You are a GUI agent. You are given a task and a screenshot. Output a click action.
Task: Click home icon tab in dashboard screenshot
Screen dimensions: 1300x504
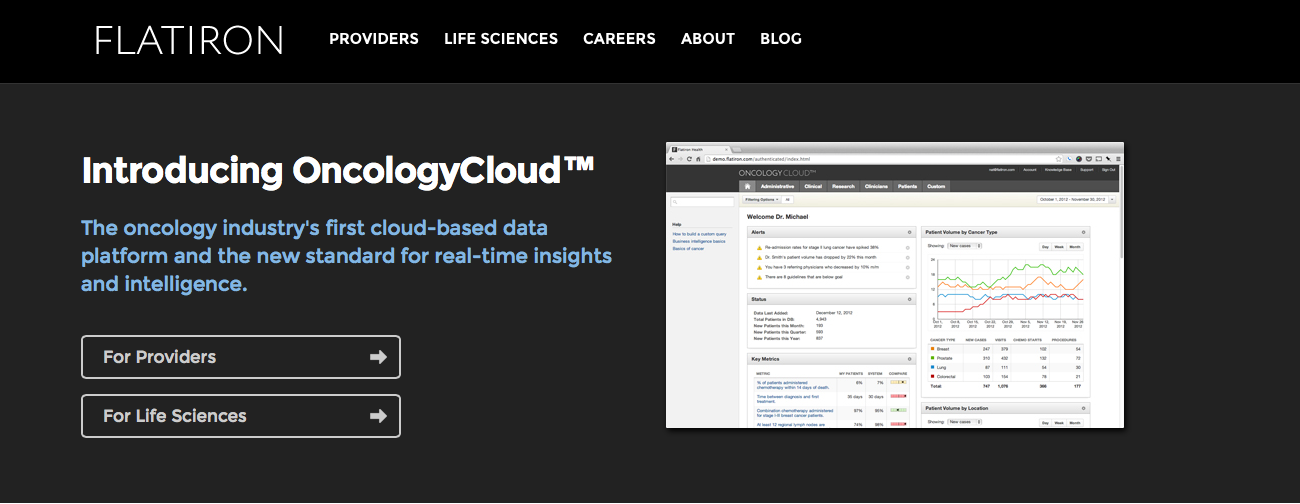[747, 186]
